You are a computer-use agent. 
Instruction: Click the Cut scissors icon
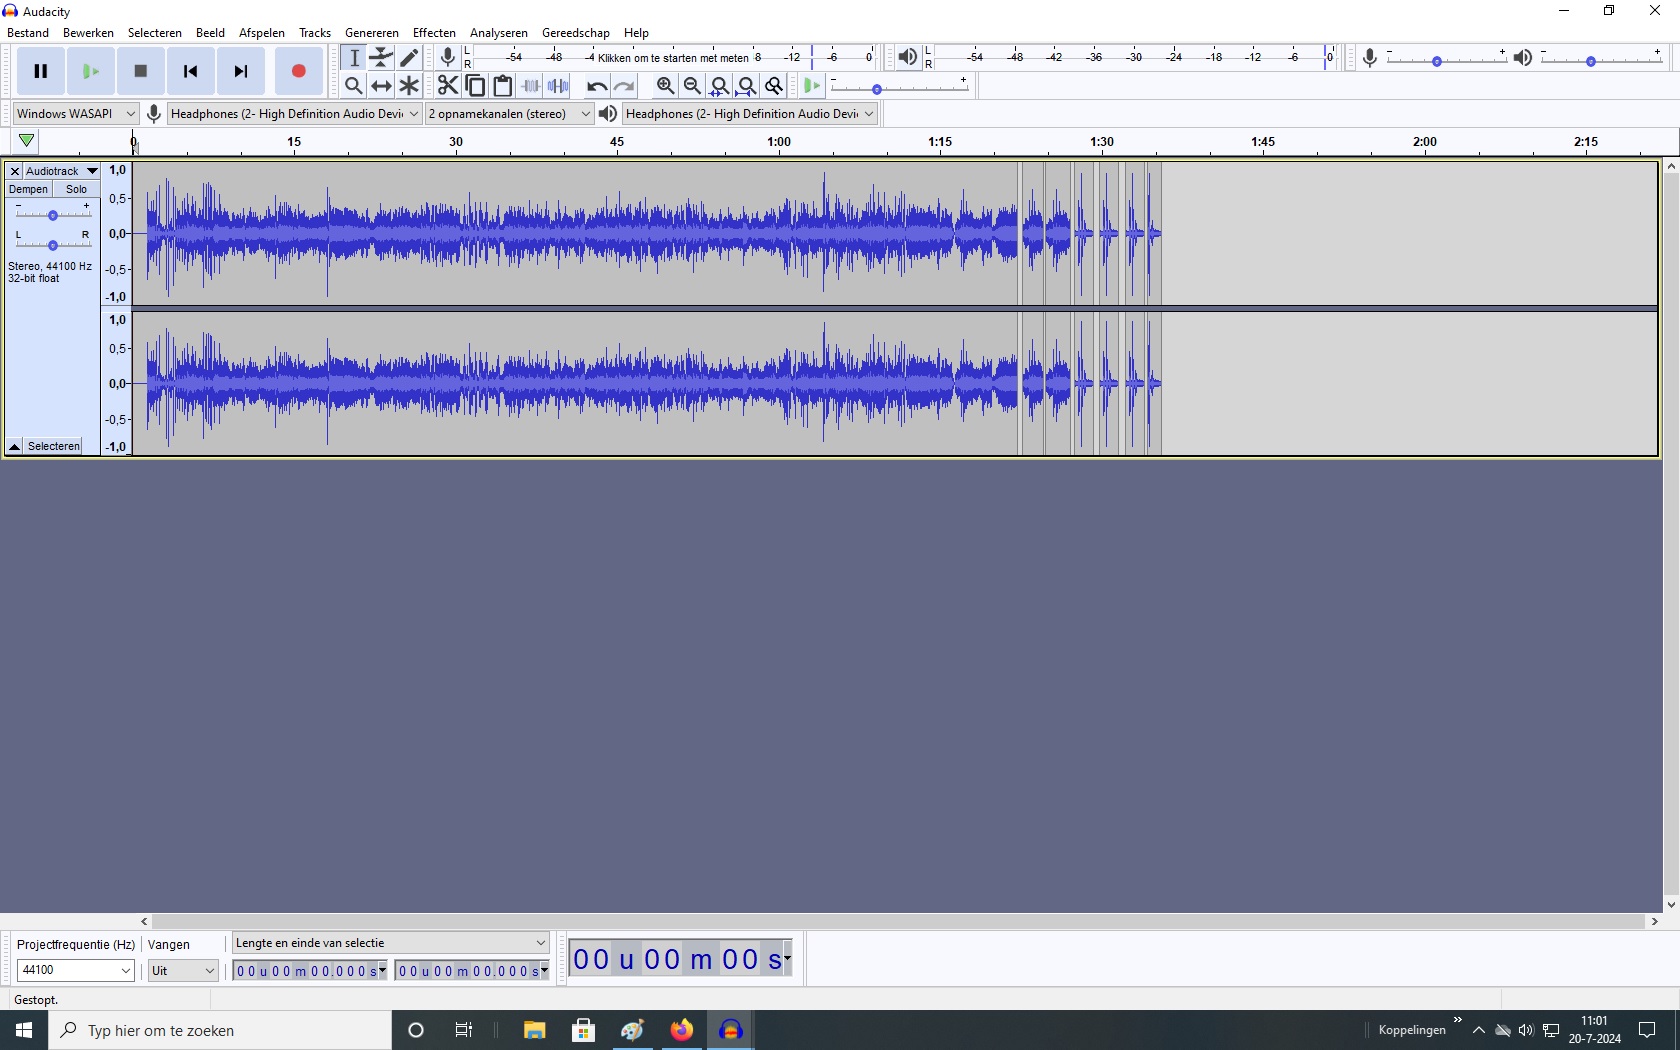(x=447, y=86)
